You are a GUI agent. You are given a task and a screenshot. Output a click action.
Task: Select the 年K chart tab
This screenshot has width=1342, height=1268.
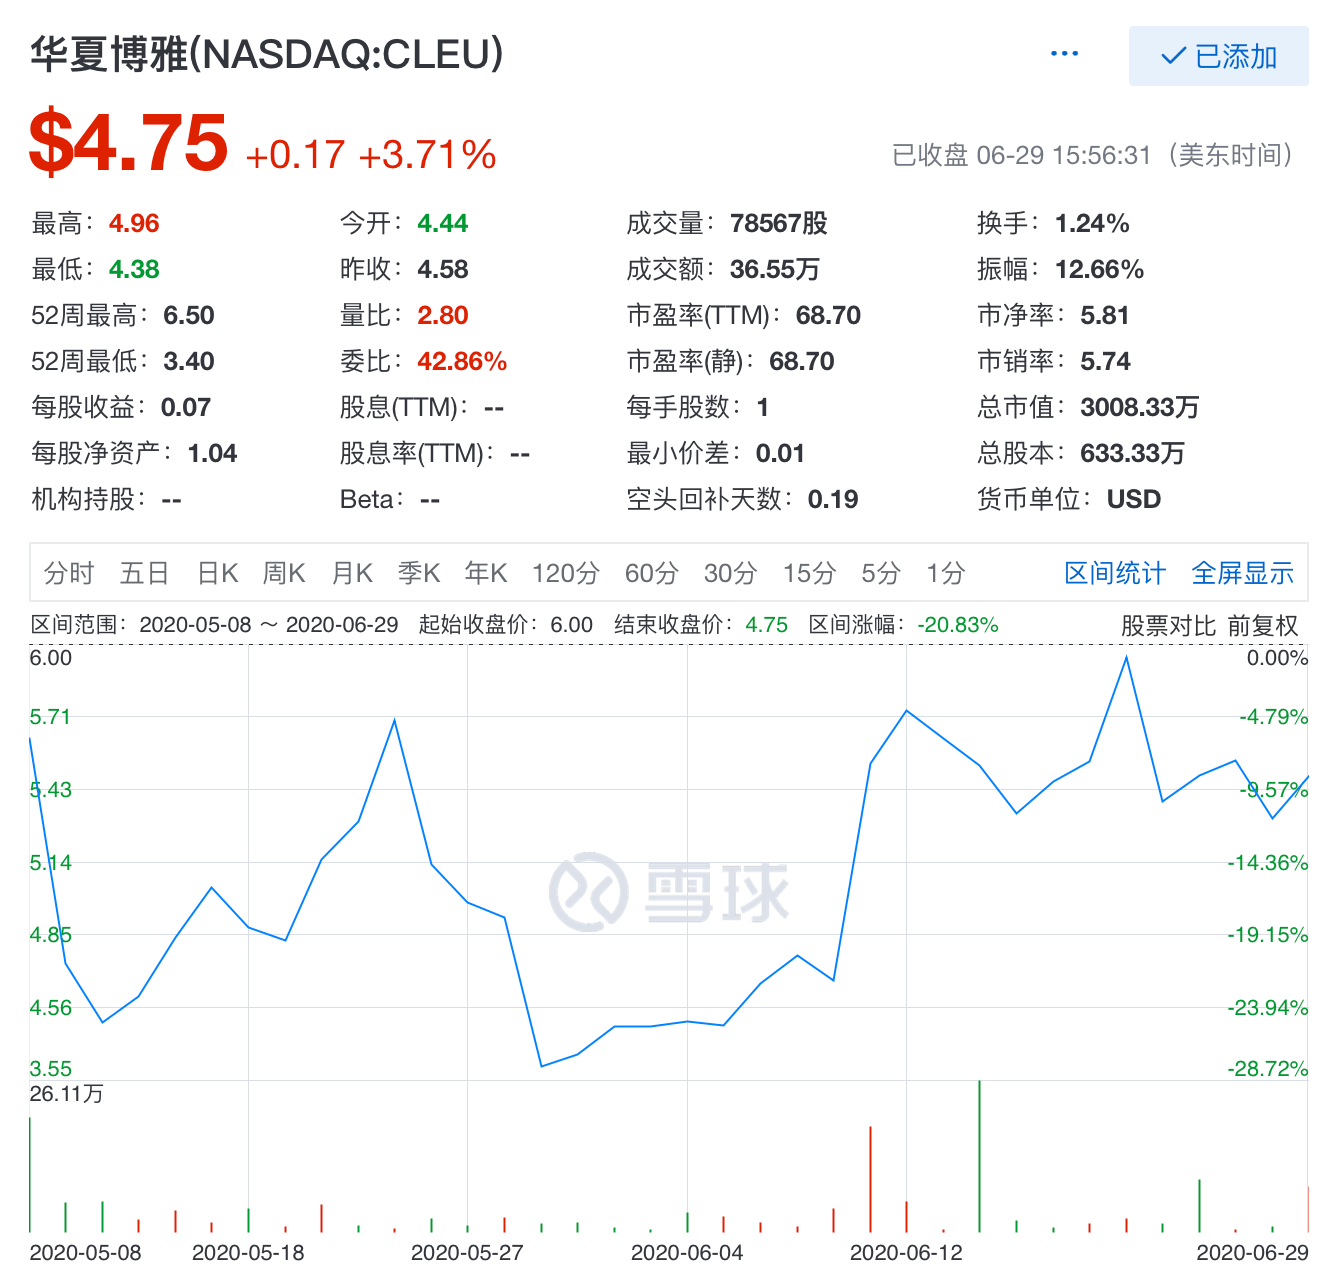(x=486, y=573)
